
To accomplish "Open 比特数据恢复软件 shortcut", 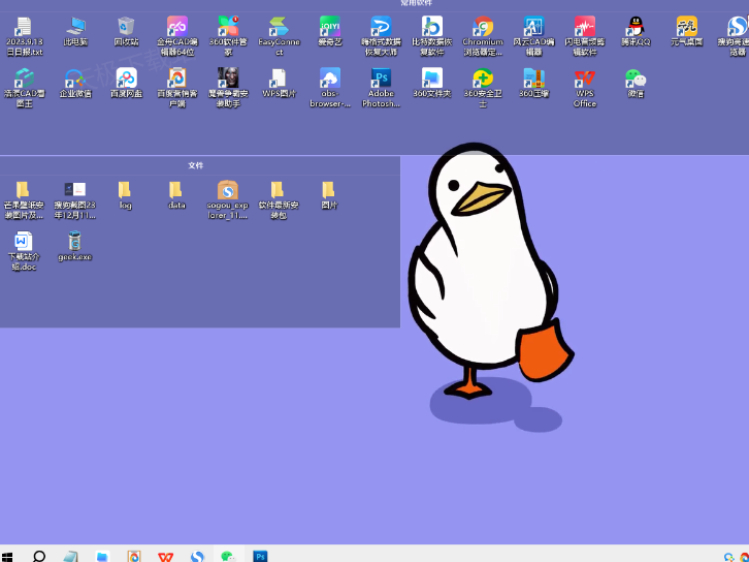I will click(x=432, y=36).
